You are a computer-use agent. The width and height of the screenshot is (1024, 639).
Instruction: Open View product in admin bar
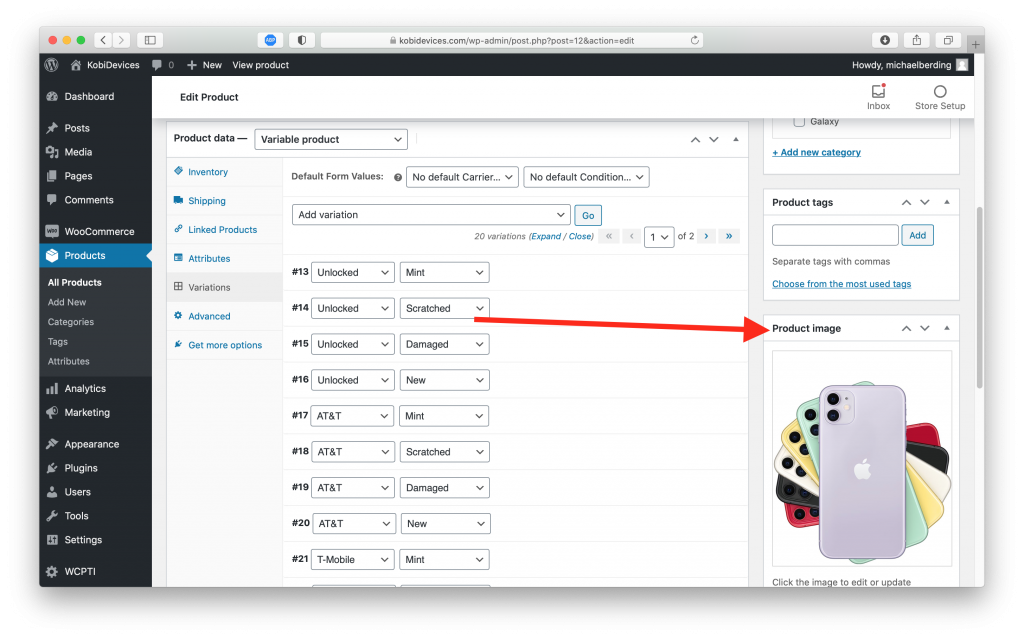click(x=261, y=65)
